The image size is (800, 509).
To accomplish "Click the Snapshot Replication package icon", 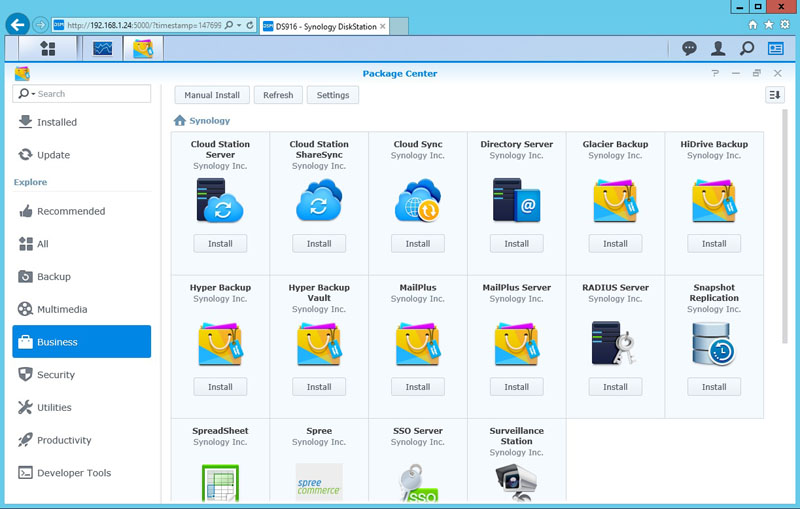I will [x=713, y=344].
